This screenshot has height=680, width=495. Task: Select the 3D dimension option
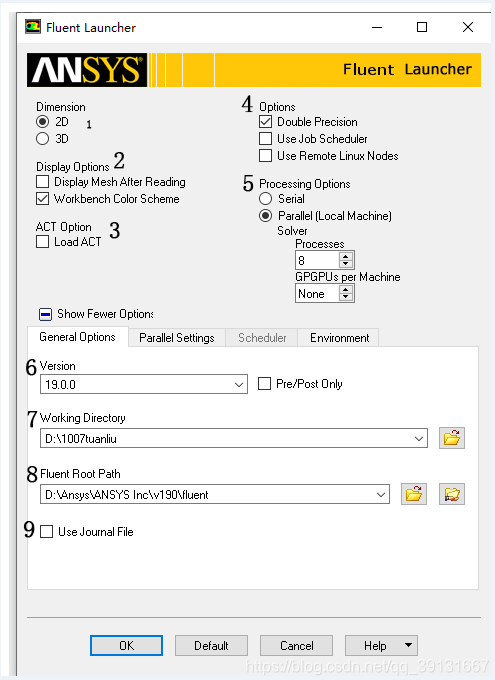(x=43, y=139)
